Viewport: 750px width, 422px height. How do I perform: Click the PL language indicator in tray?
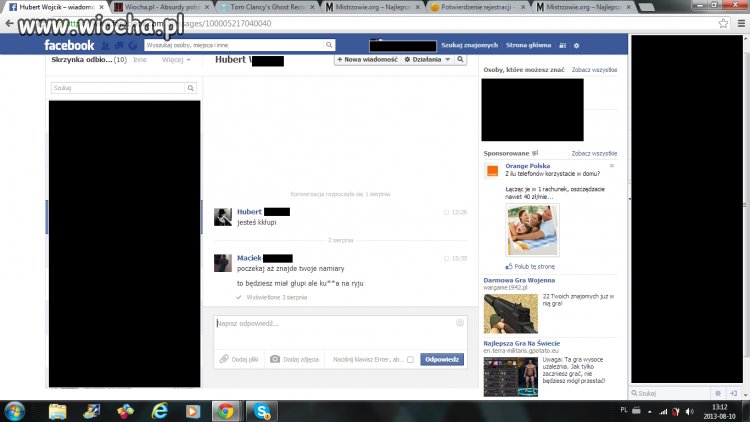coord(624,410)
